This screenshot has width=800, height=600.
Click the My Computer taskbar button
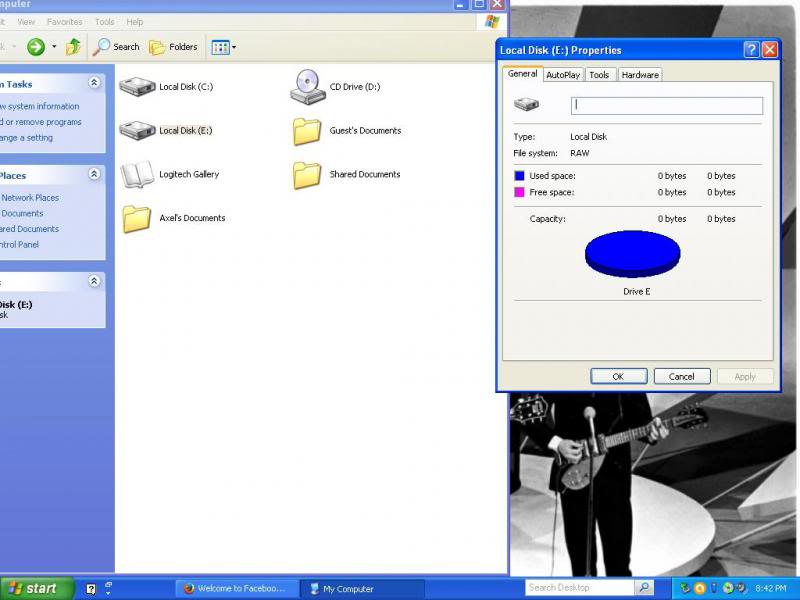[362, 589]
